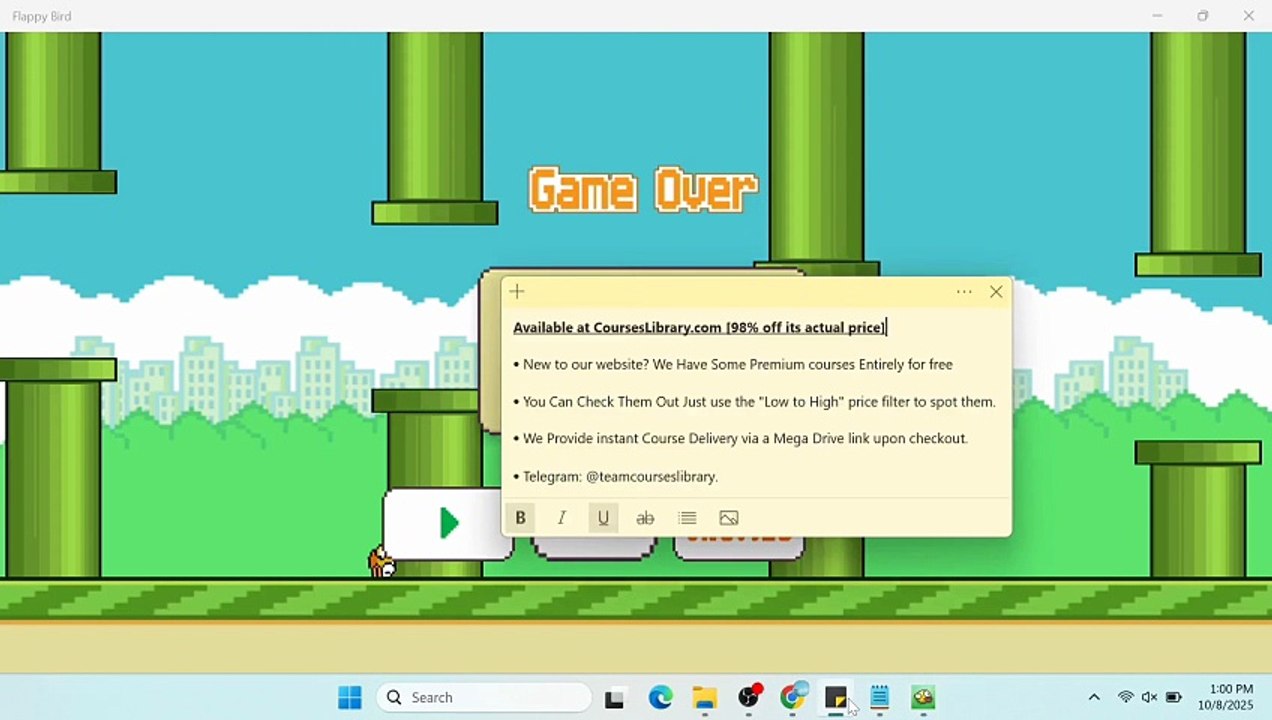1272x720 pixels.
Task: Click the 'Telegram: @teamcourseslibrary.' line
Action: pos(616,477)
